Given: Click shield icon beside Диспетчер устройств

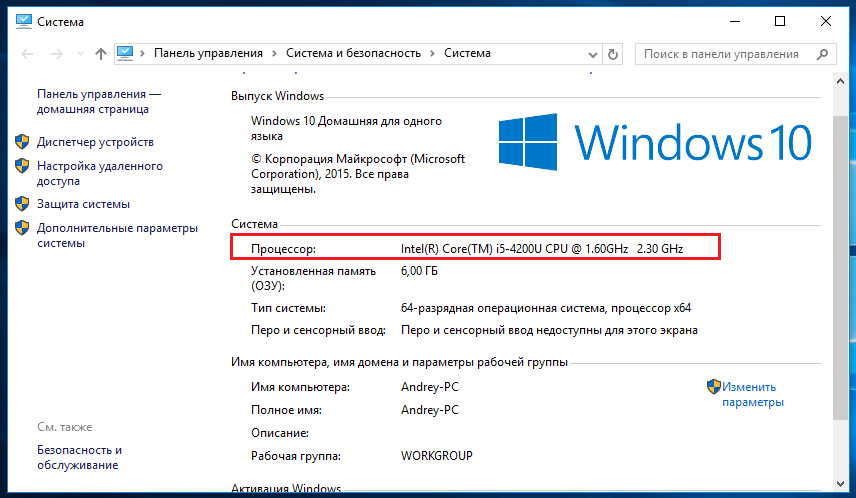Looking at the screenshot, I should coord(22,141).
